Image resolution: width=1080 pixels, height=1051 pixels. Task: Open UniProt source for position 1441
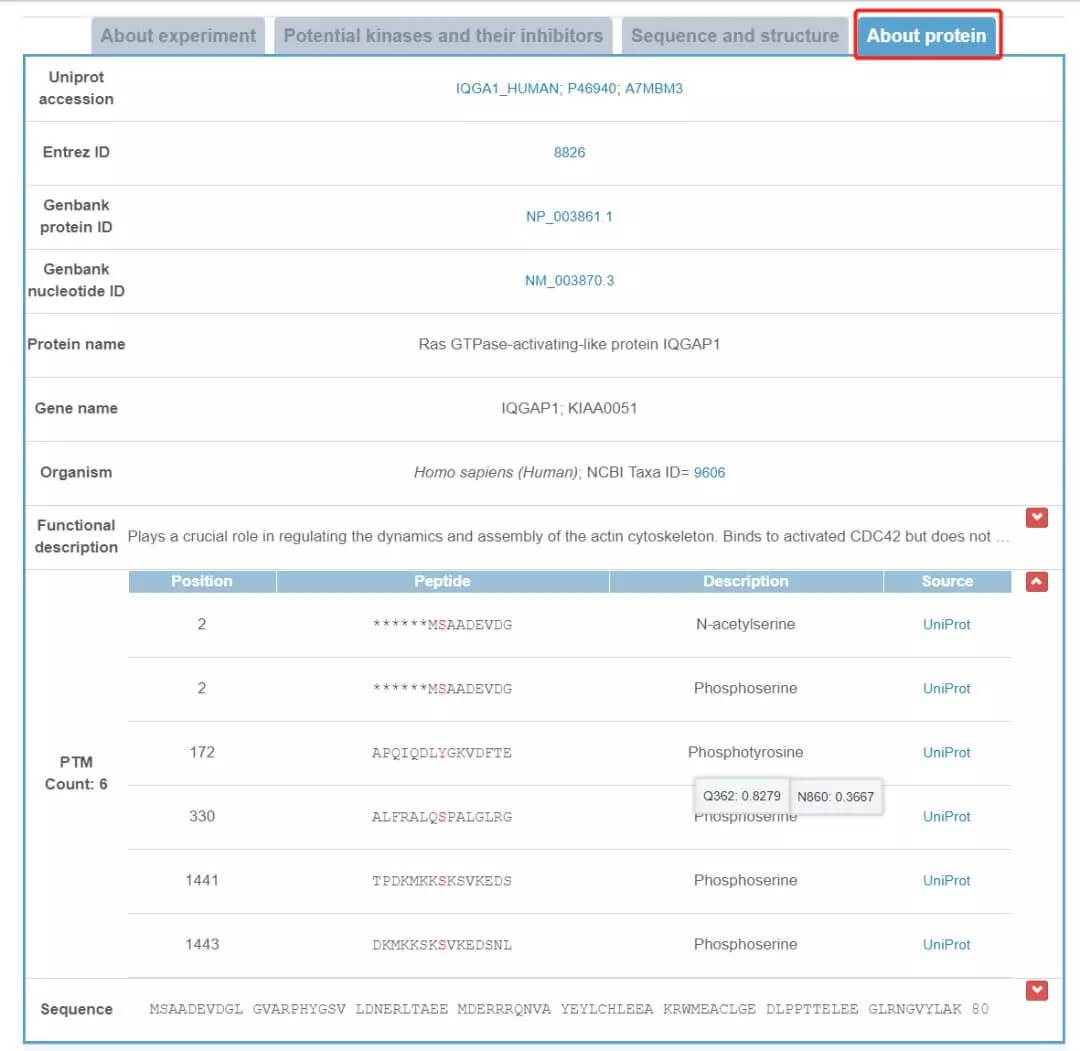[946, 880]
